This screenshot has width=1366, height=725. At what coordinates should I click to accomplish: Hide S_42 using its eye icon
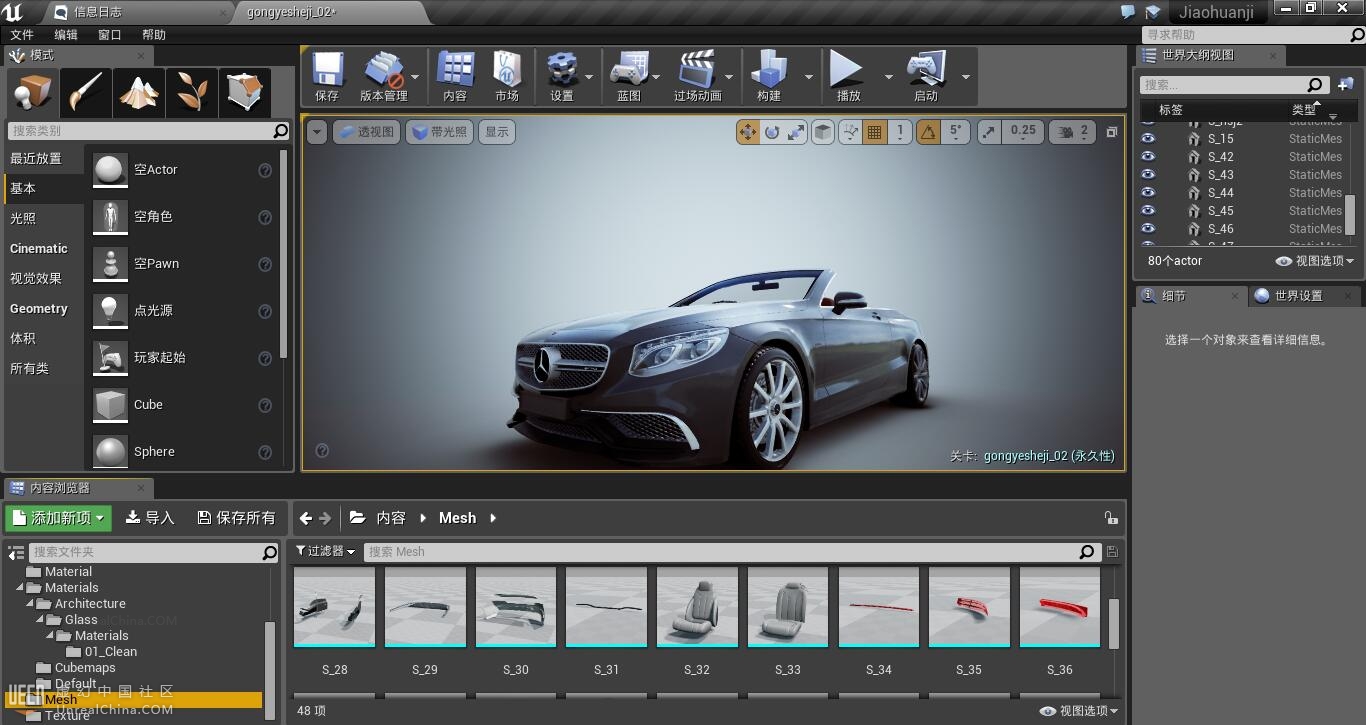pos(1148,157)
